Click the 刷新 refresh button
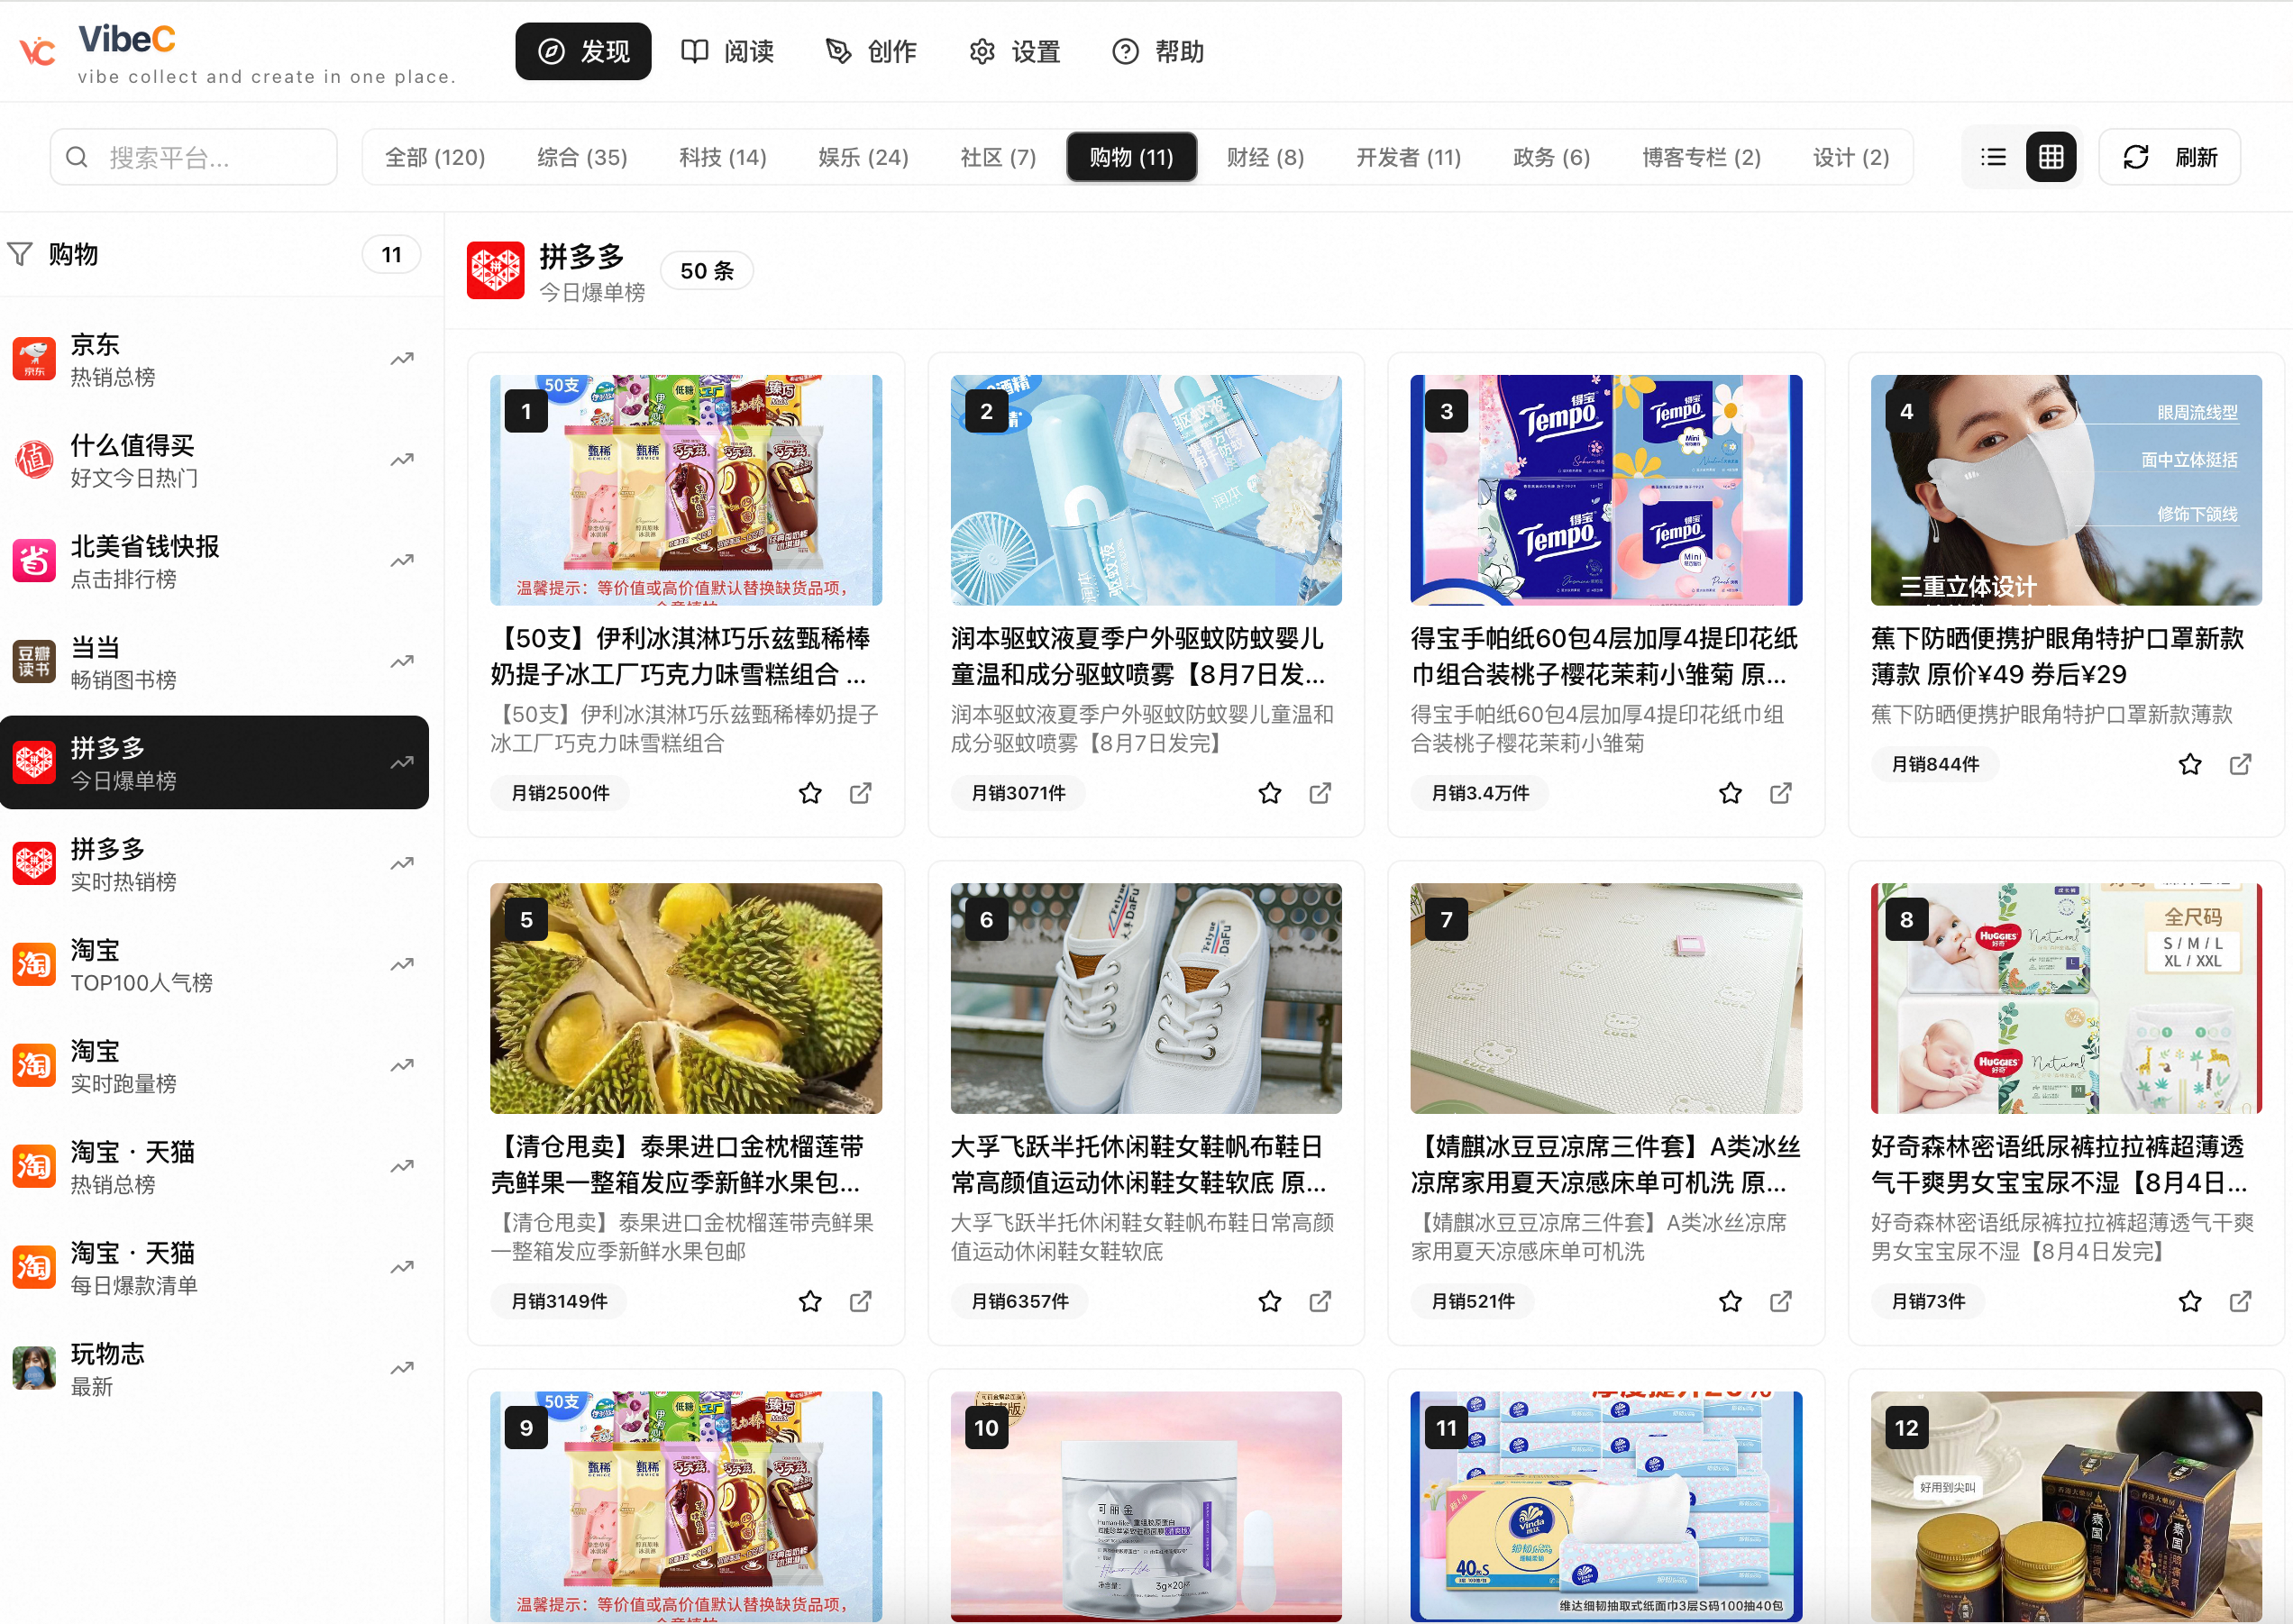2293x1624 pixels. pos(2169,157)
